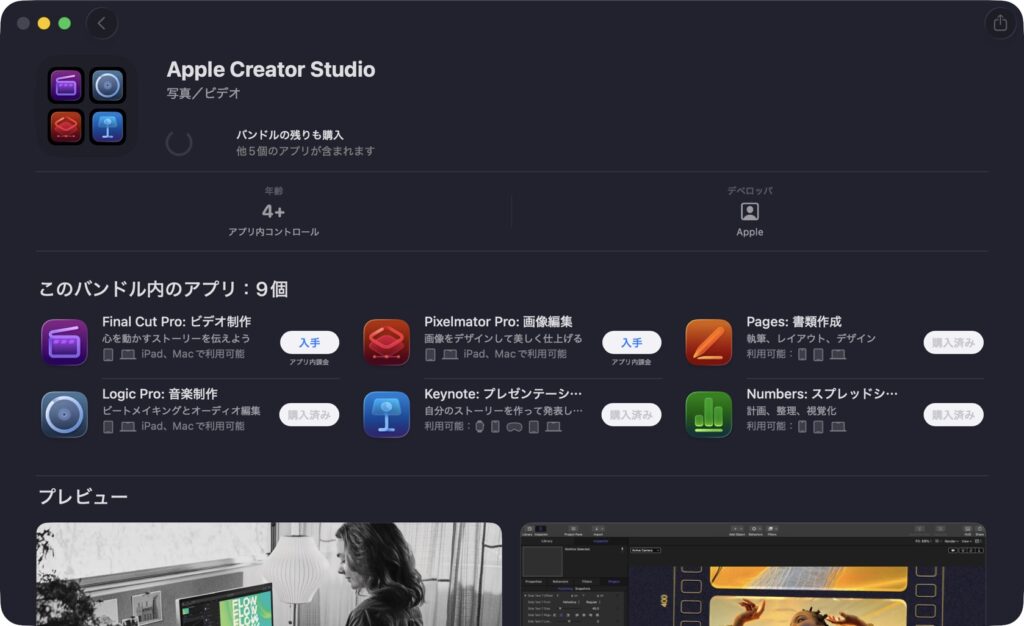Open the Logic Pro app icon
This screenshot has width=1024, height=626.
(x=64, y=414)
